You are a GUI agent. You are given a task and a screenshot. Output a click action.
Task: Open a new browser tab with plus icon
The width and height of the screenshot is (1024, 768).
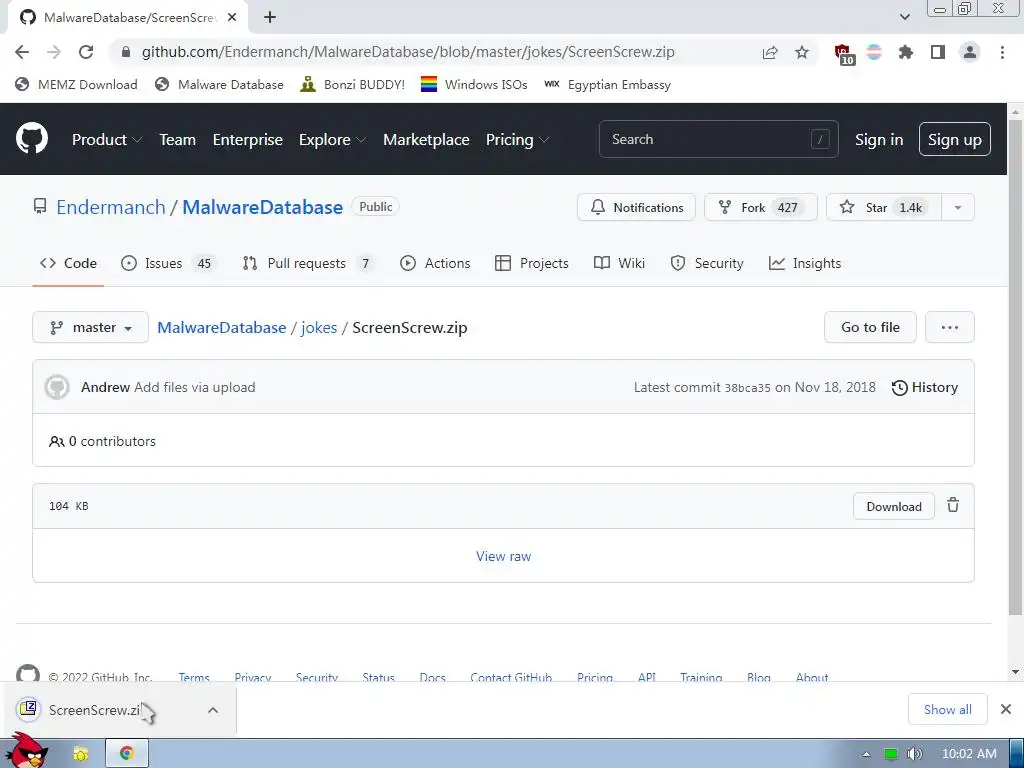(270, 18)
